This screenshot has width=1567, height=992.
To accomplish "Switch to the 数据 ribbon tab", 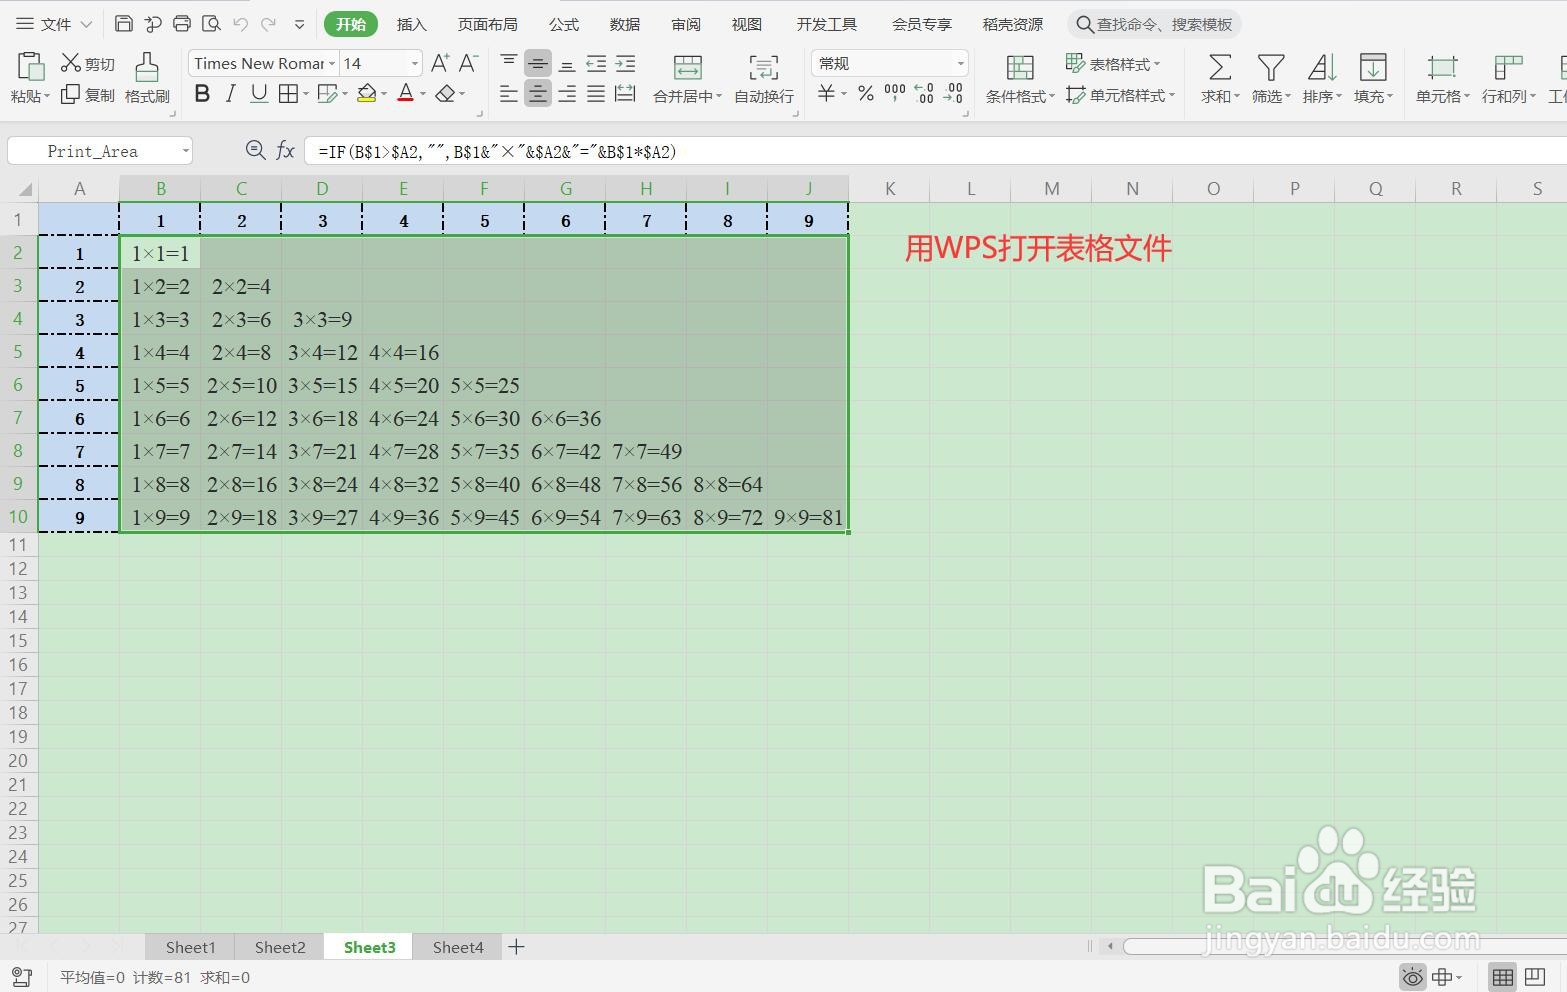I will click(x=624, y=24).
